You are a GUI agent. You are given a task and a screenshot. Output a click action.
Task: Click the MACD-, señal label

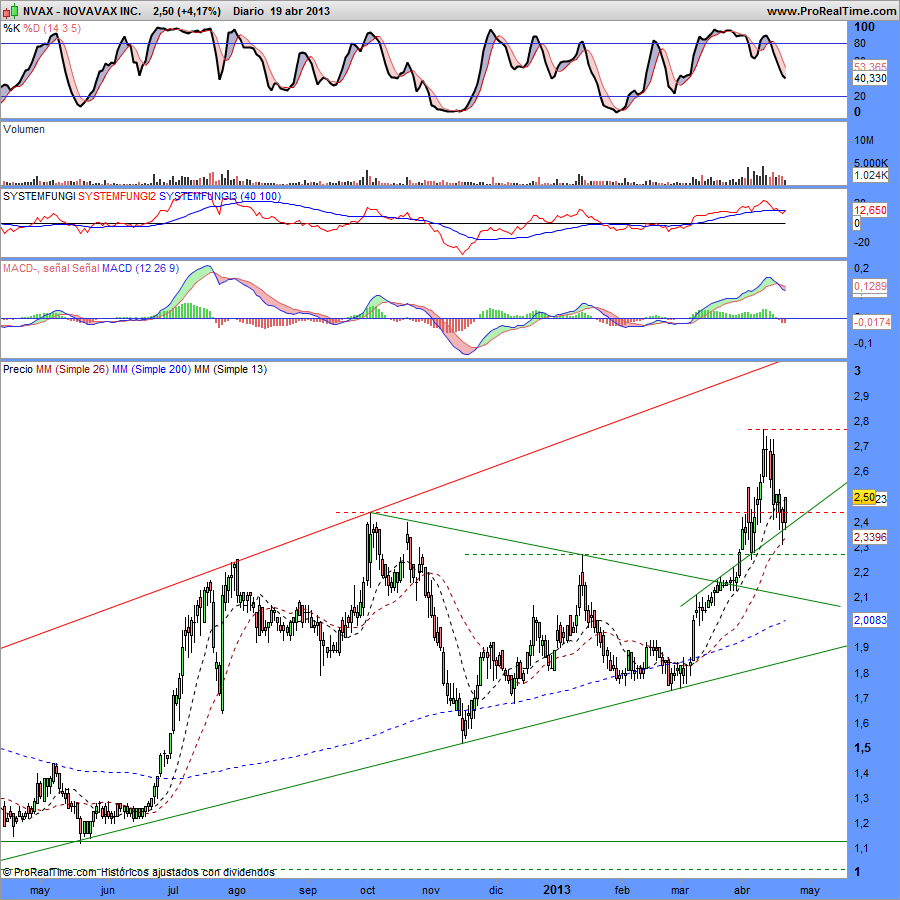coord(36,268)
